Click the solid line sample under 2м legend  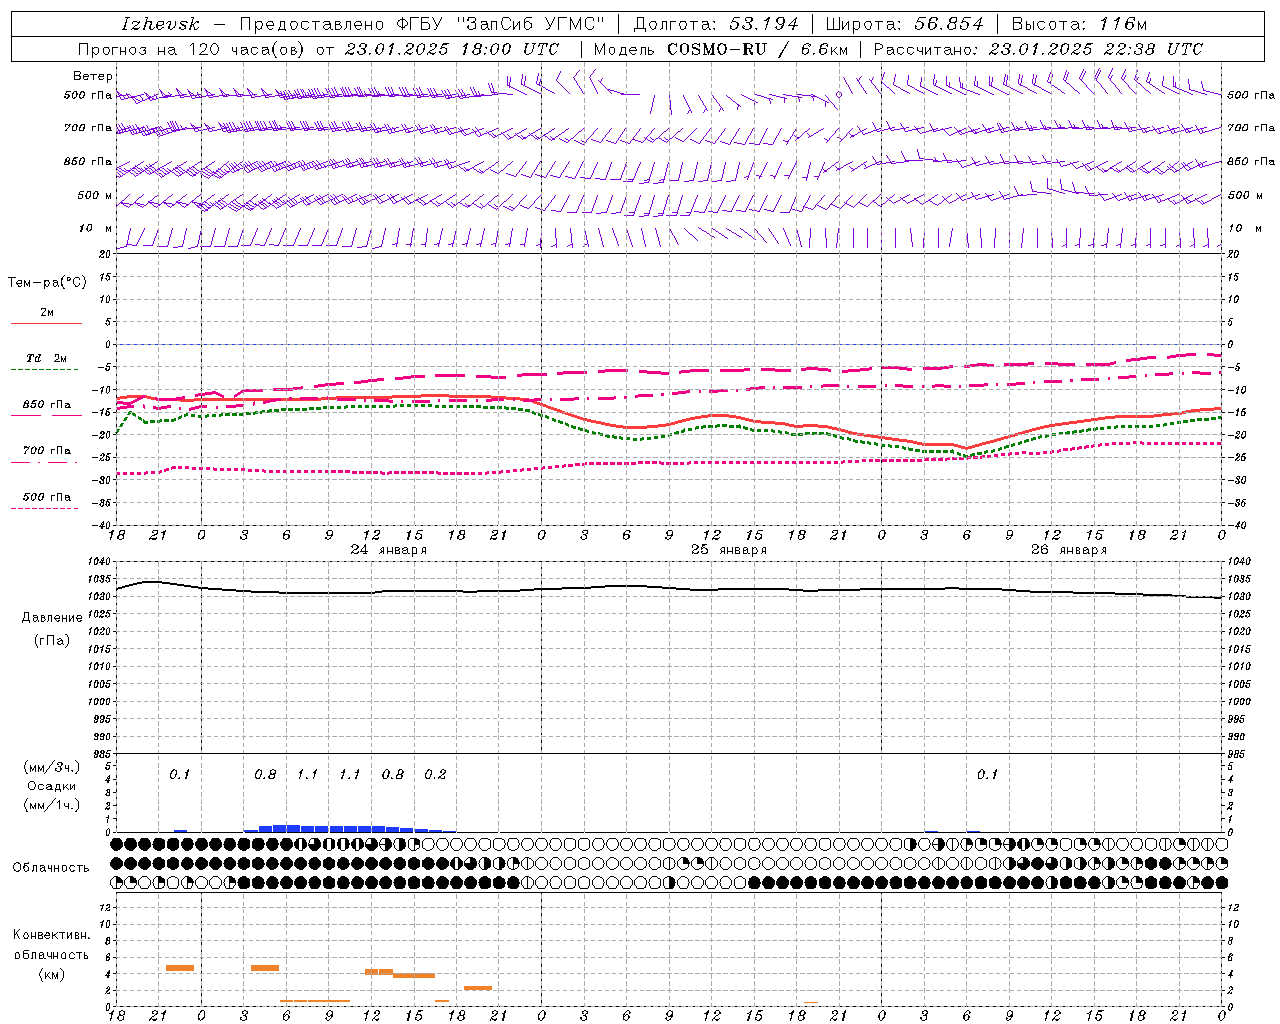pyautogui.click(x=46, y=324)
